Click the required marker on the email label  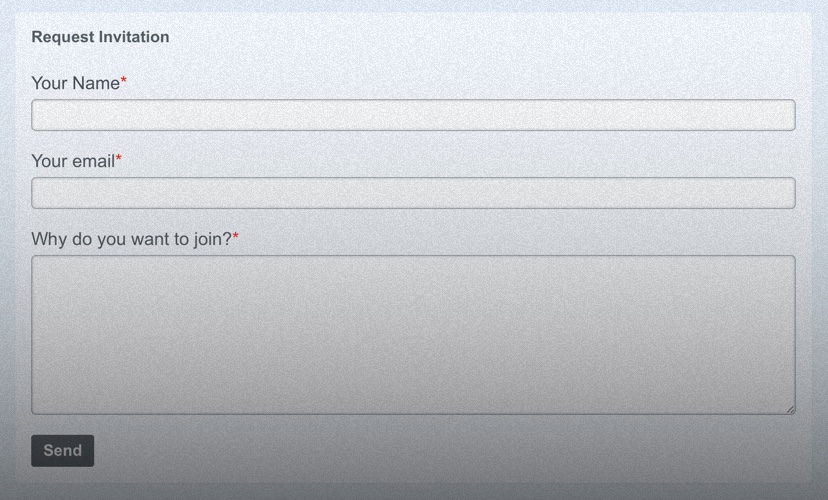tap(119, 160)
